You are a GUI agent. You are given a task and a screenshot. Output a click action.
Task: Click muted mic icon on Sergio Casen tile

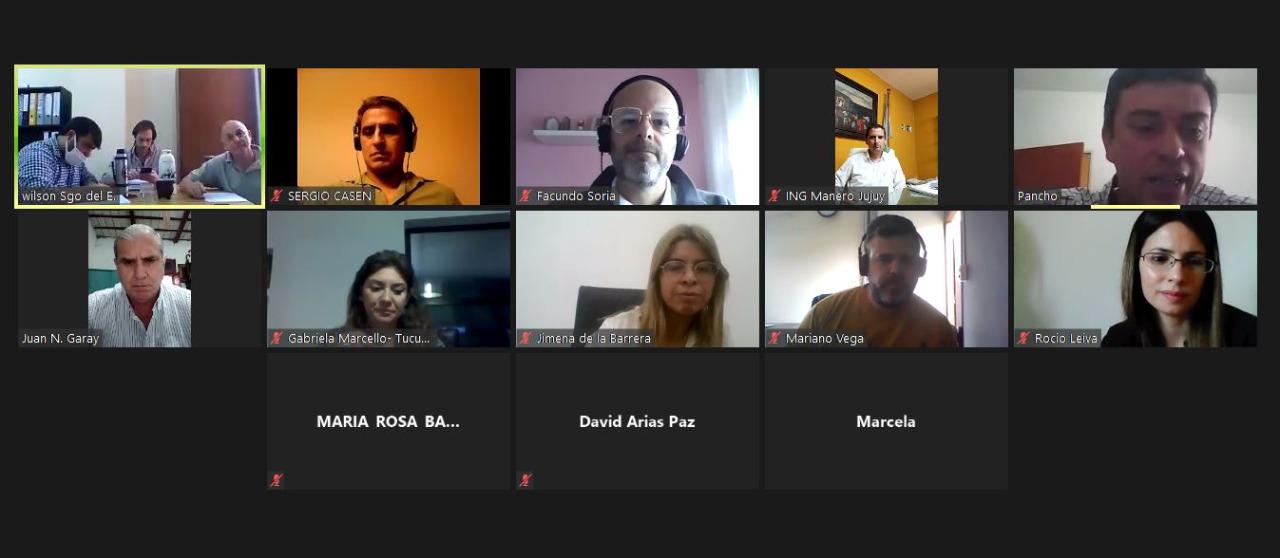pyautogui.click(x=276, y=196)
